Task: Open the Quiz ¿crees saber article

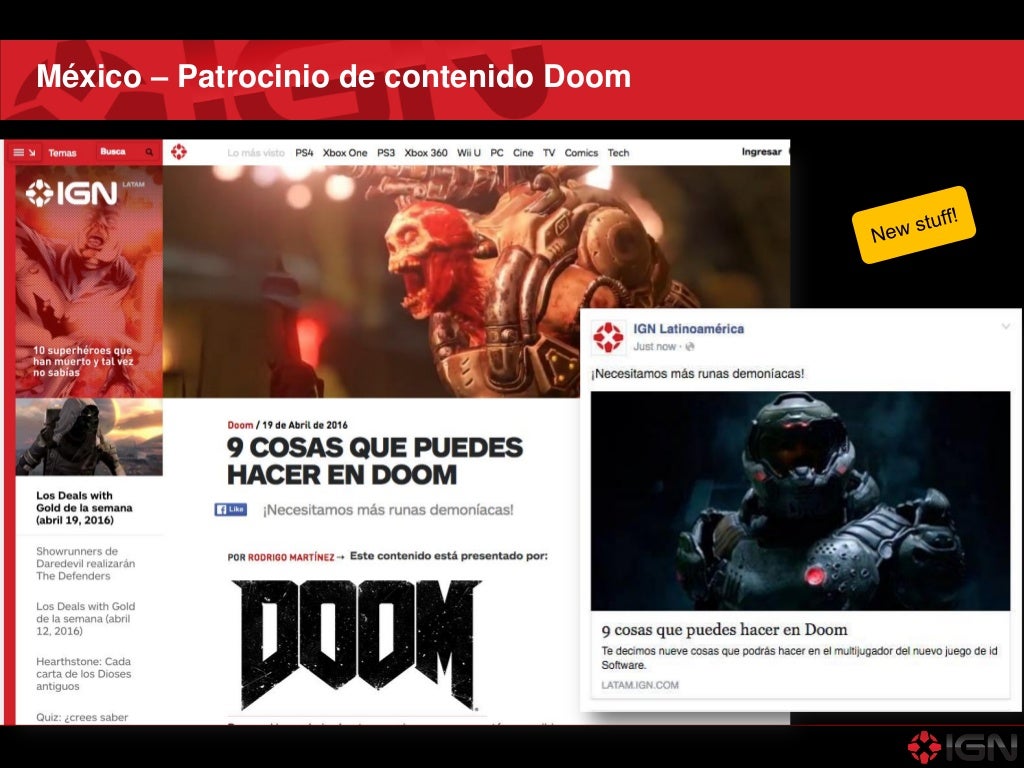Action: point(82,717)
